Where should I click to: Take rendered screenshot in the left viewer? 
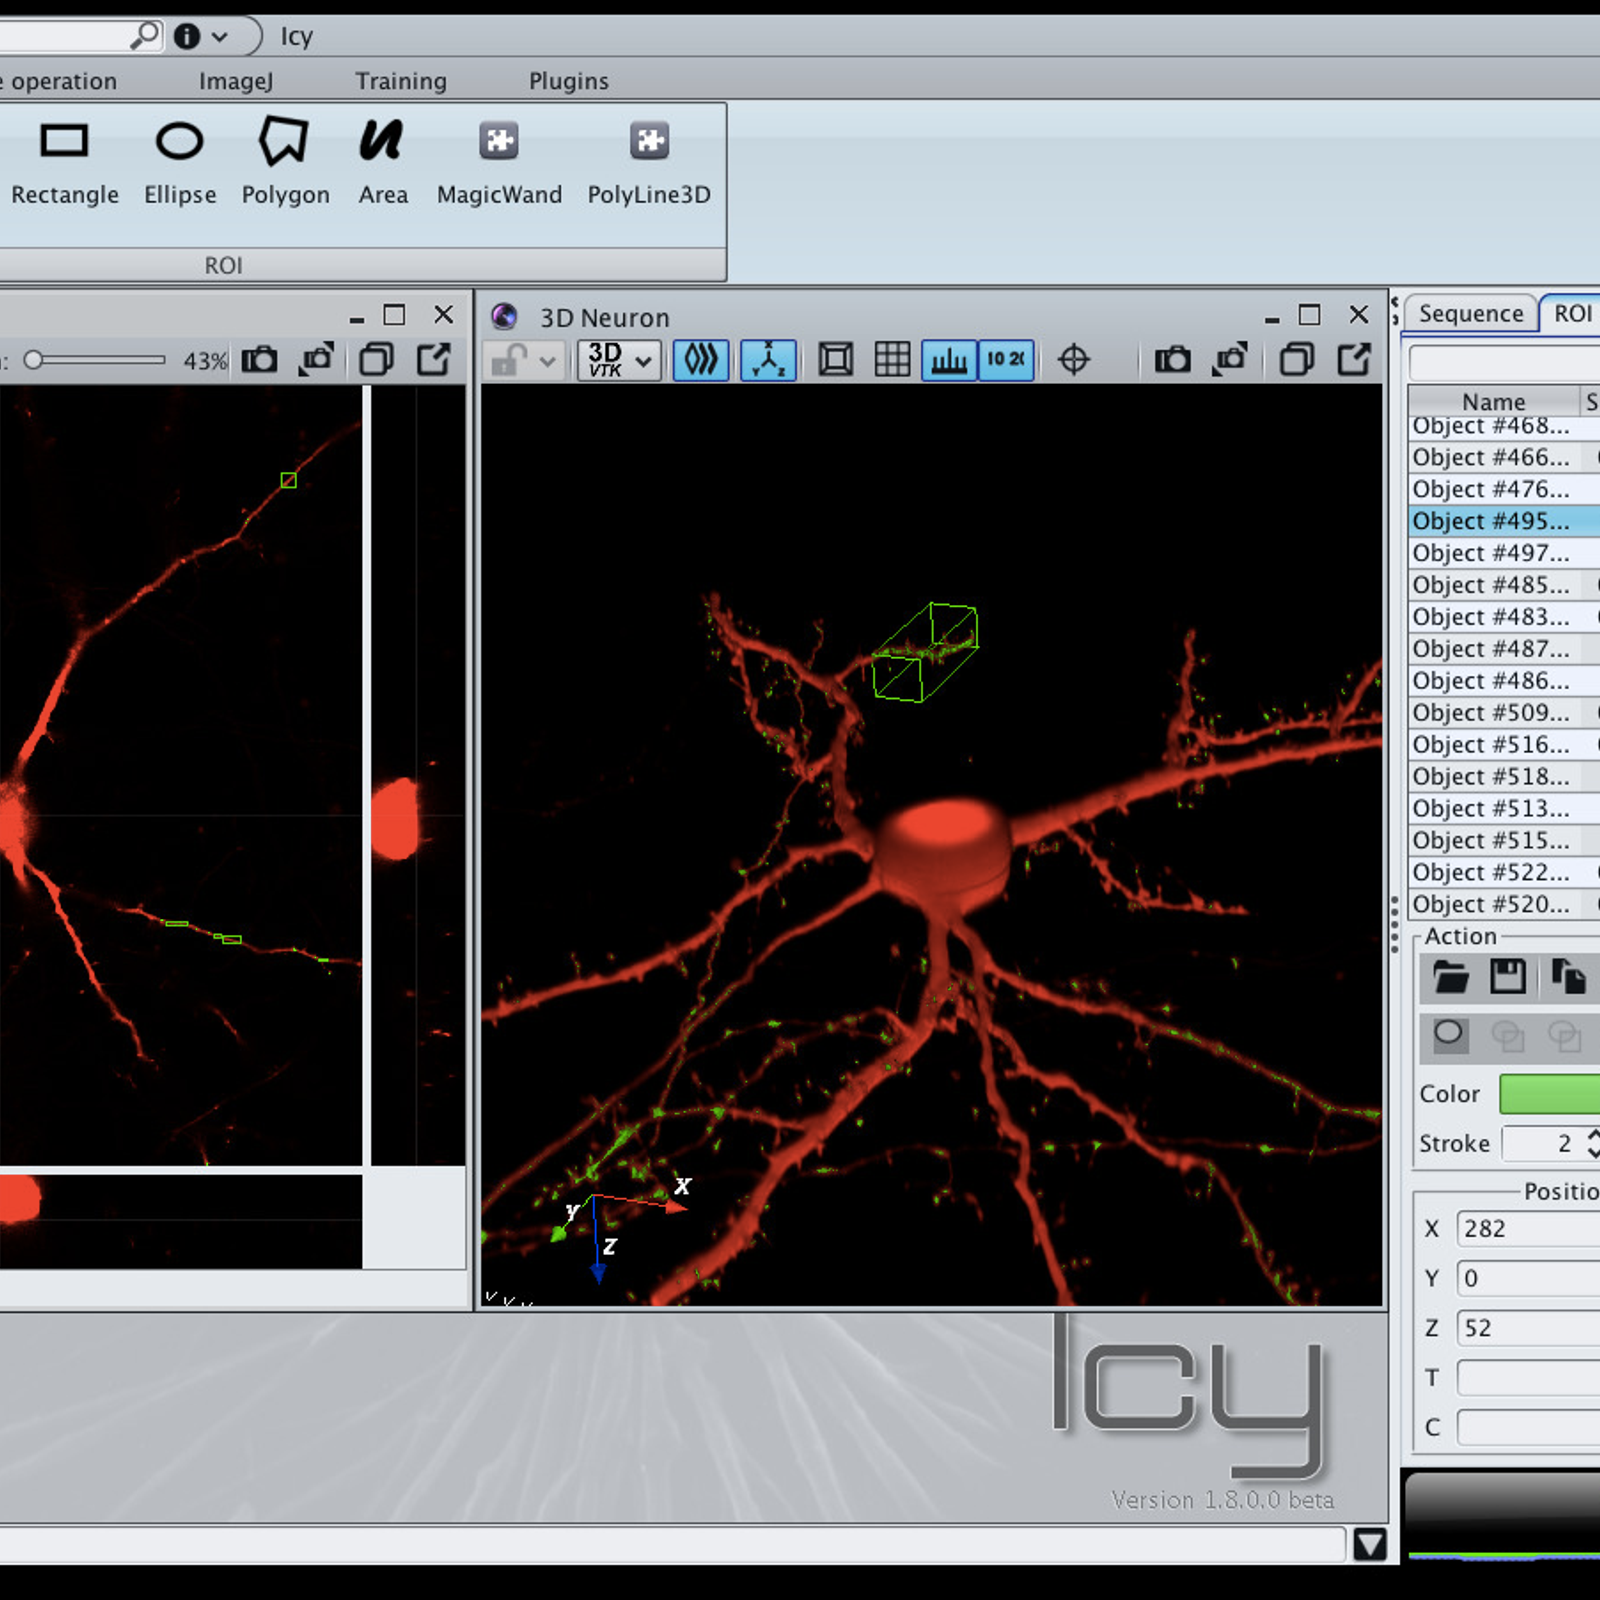point(317,359)
